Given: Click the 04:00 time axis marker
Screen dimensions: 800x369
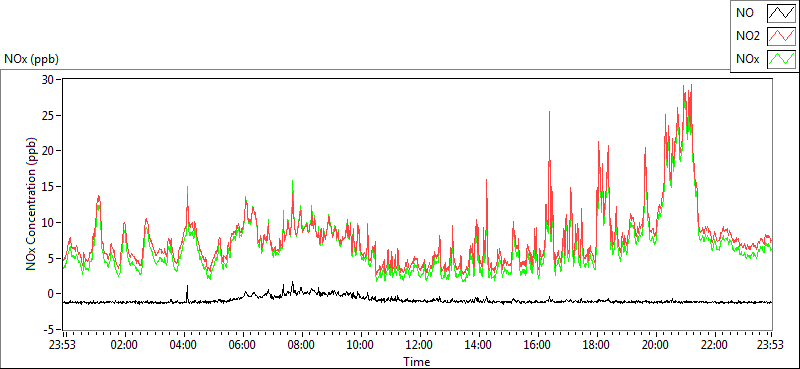Looking at the screenshot, I should click(183, 344).
